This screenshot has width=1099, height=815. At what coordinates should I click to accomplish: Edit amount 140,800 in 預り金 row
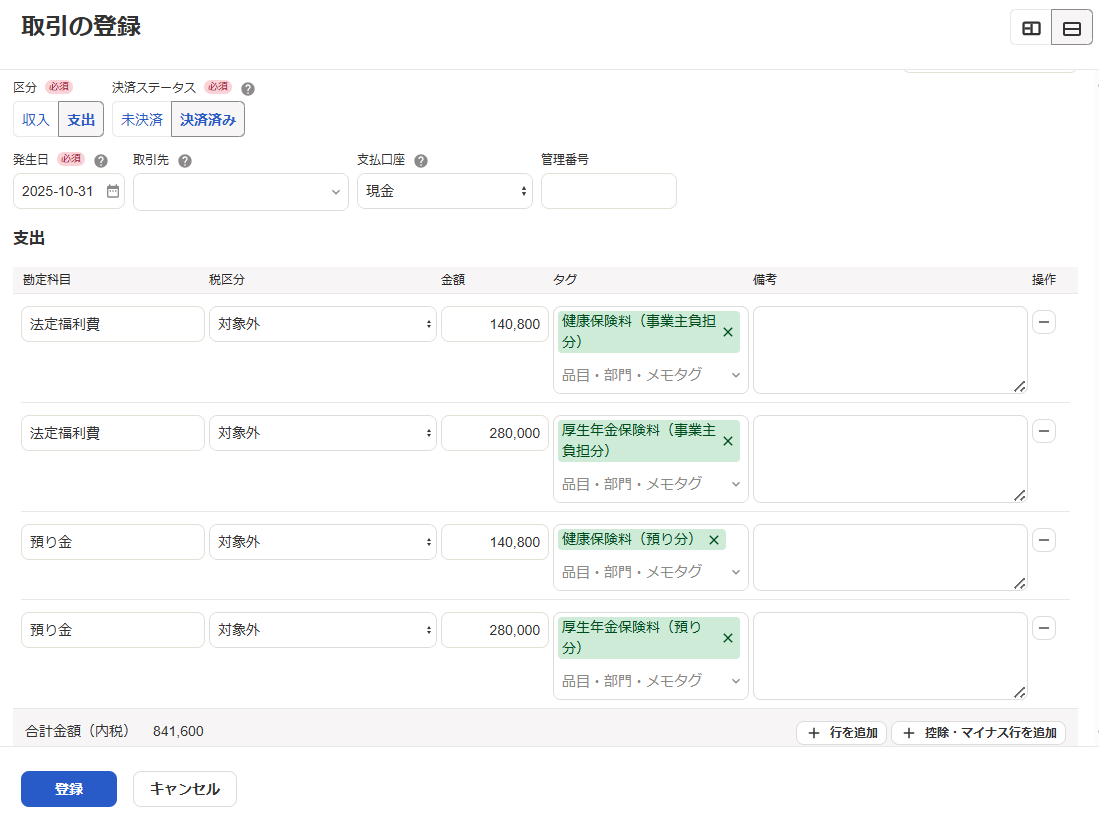(x=495, y=542)
